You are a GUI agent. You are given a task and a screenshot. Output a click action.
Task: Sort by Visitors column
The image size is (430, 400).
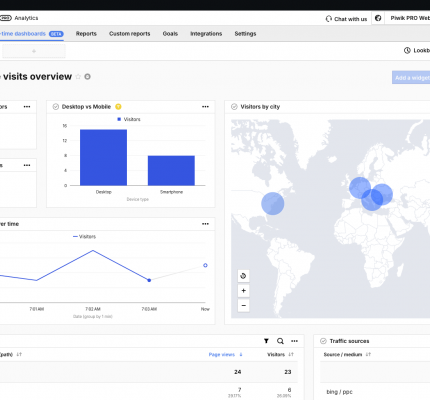coord(280,355)
